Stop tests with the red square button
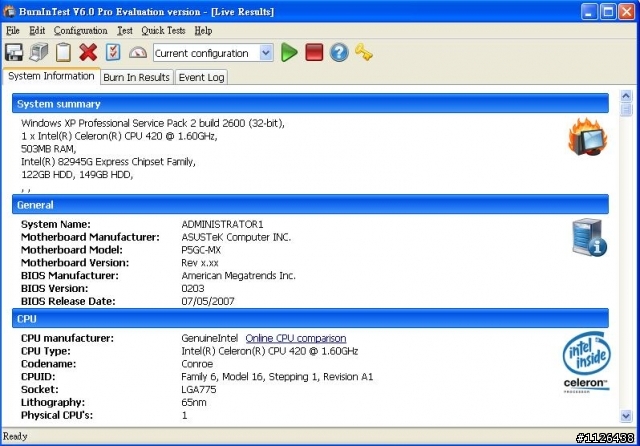640x446 pixels. click(x=314, y=53)
